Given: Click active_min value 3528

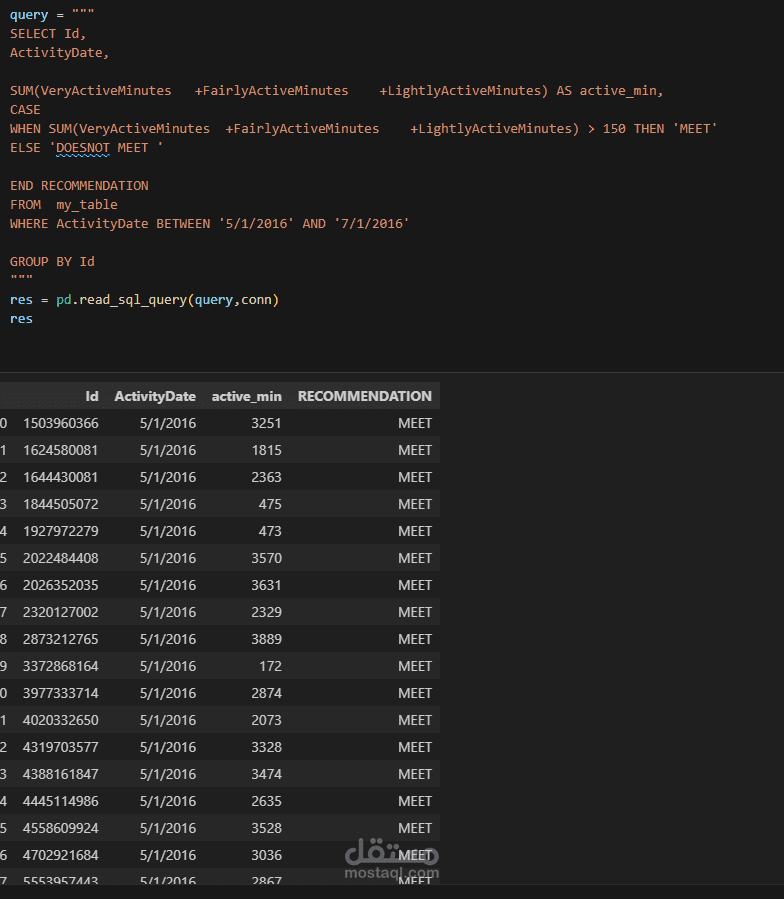Looking at the screenshot, I should [266, 828].
